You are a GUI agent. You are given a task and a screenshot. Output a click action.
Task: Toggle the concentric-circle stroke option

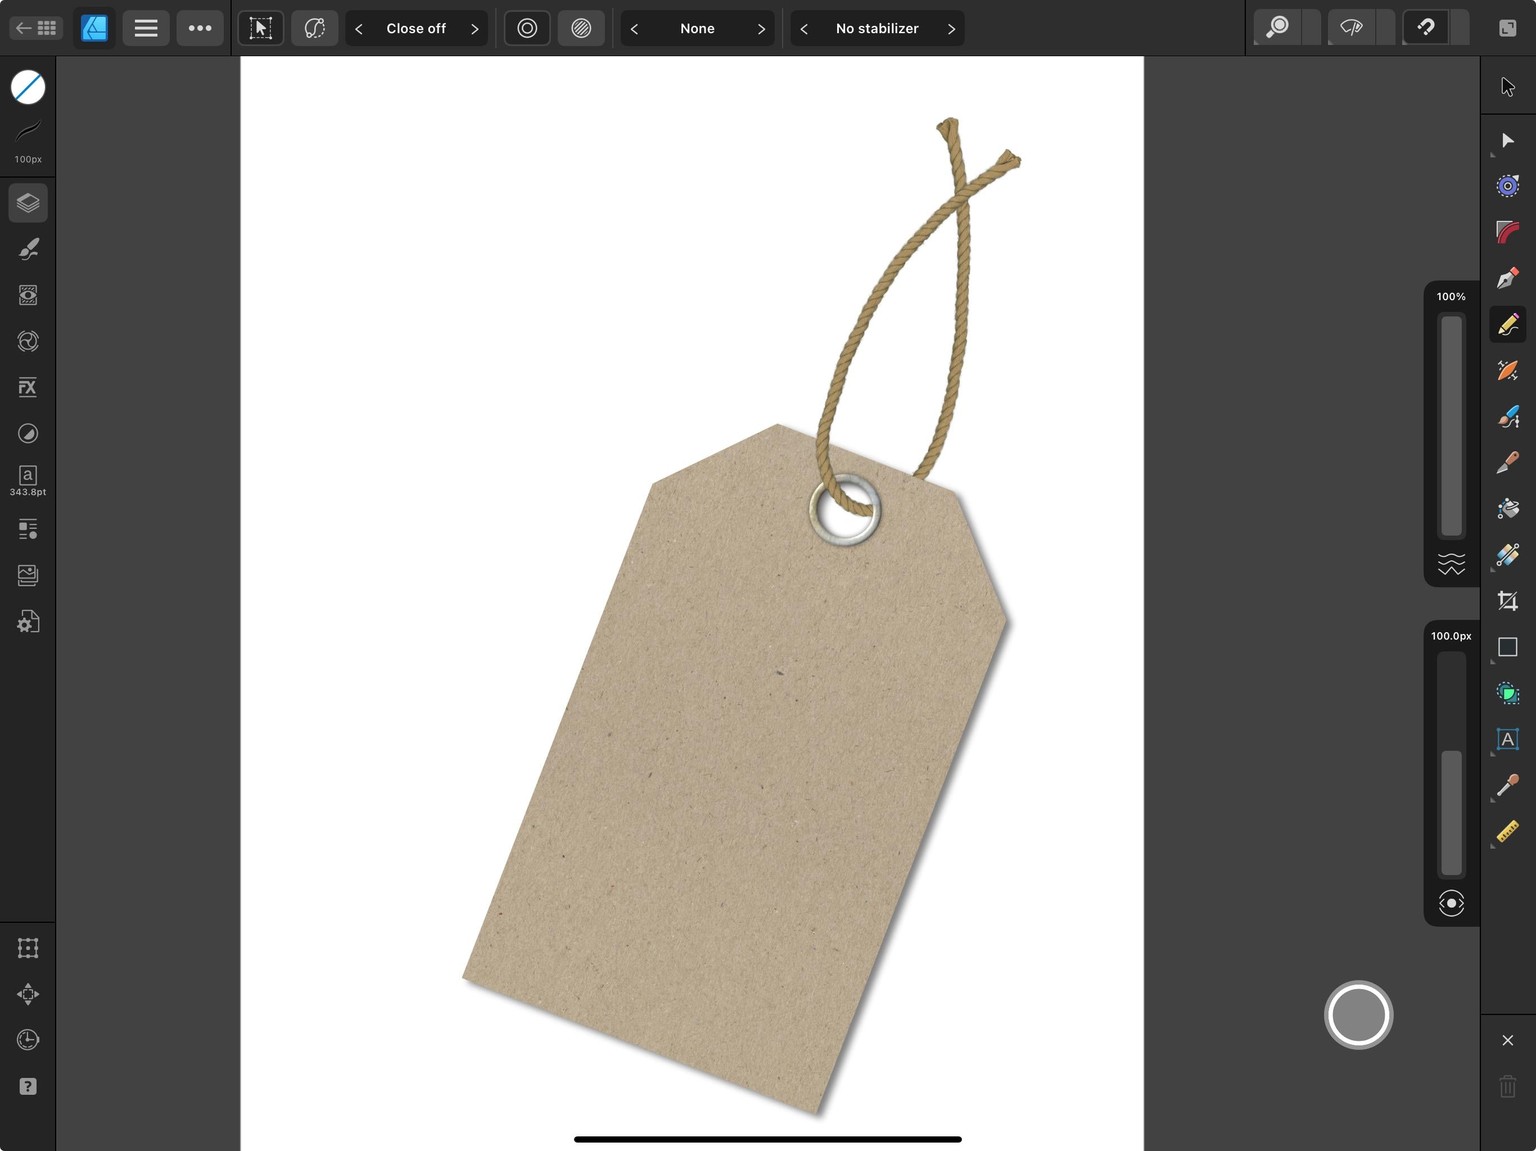[527, 28]
